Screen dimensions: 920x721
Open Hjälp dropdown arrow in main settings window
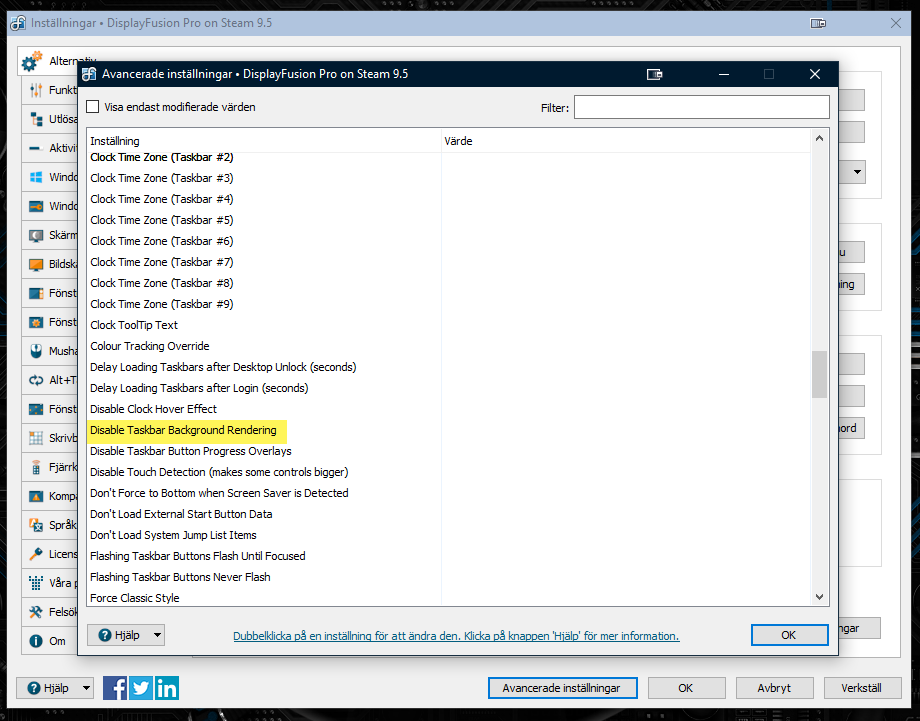[85, 688]
